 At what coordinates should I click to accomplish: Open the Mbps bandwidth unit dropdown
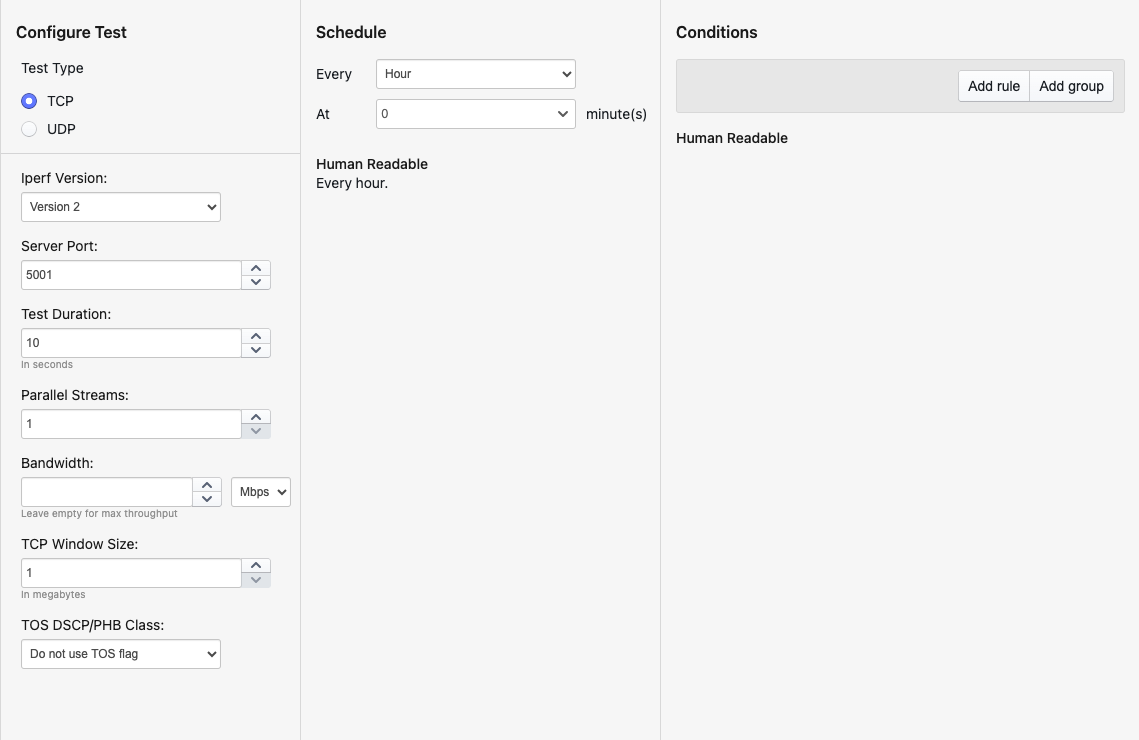pyautogui.click(x=260, y=492)
